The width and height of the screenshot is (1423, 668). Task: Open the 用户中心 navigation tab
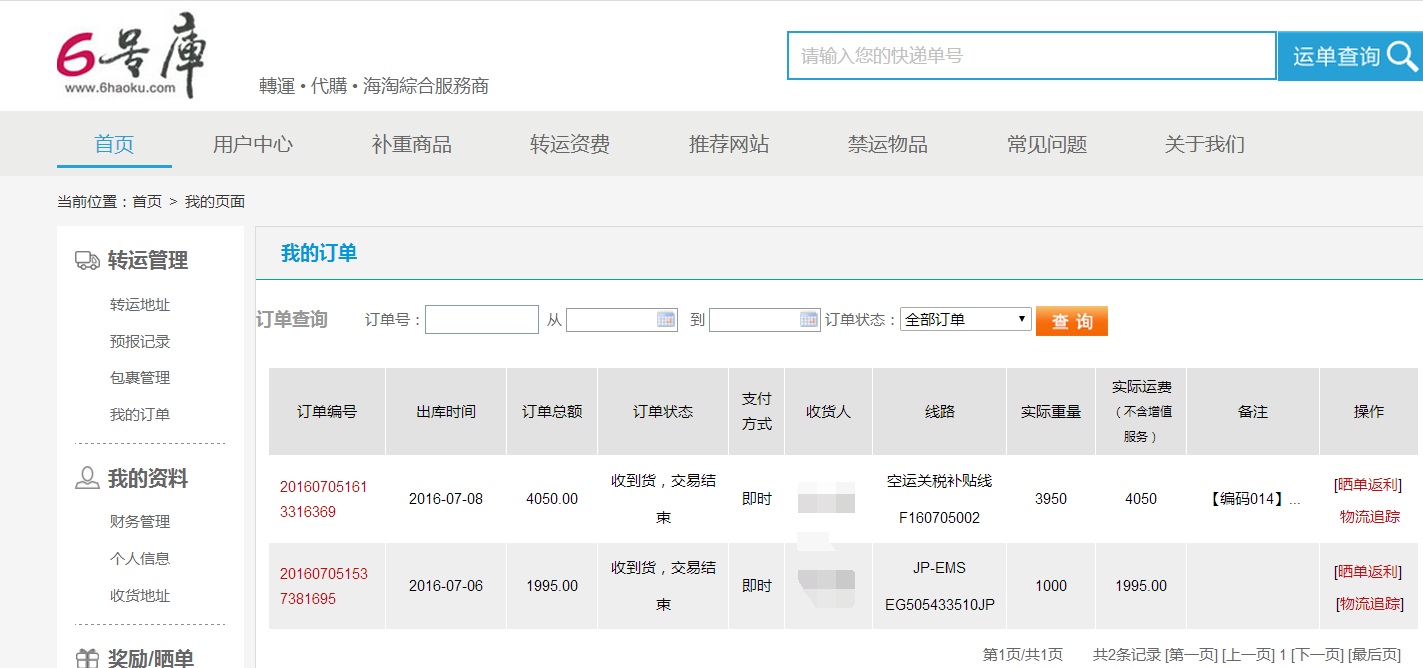coord(252,144)
